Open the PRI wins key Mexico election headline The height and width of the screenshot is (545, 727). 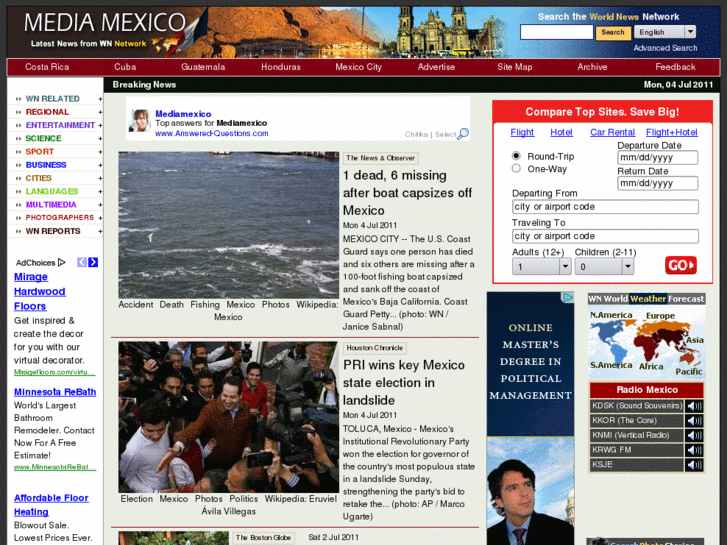coord(404,383)
